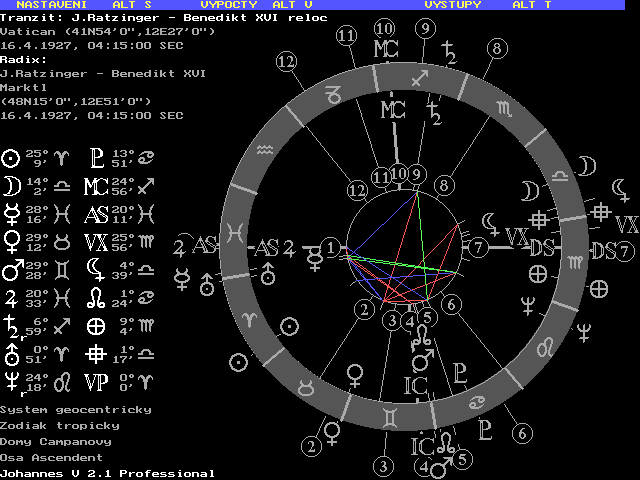
Task: Select the VP vernal point entry in table
Action: pos(96,382)
